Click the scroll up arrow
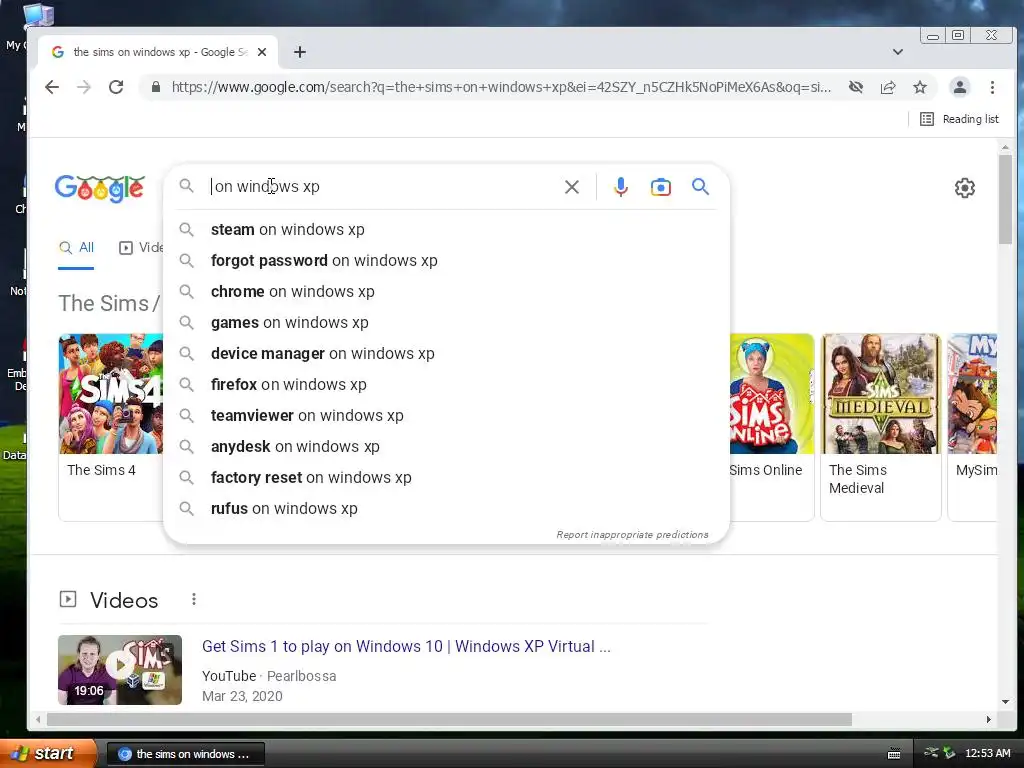Image resolution: width=1024 pixels, height=768 pixels. pos(1005,148)
